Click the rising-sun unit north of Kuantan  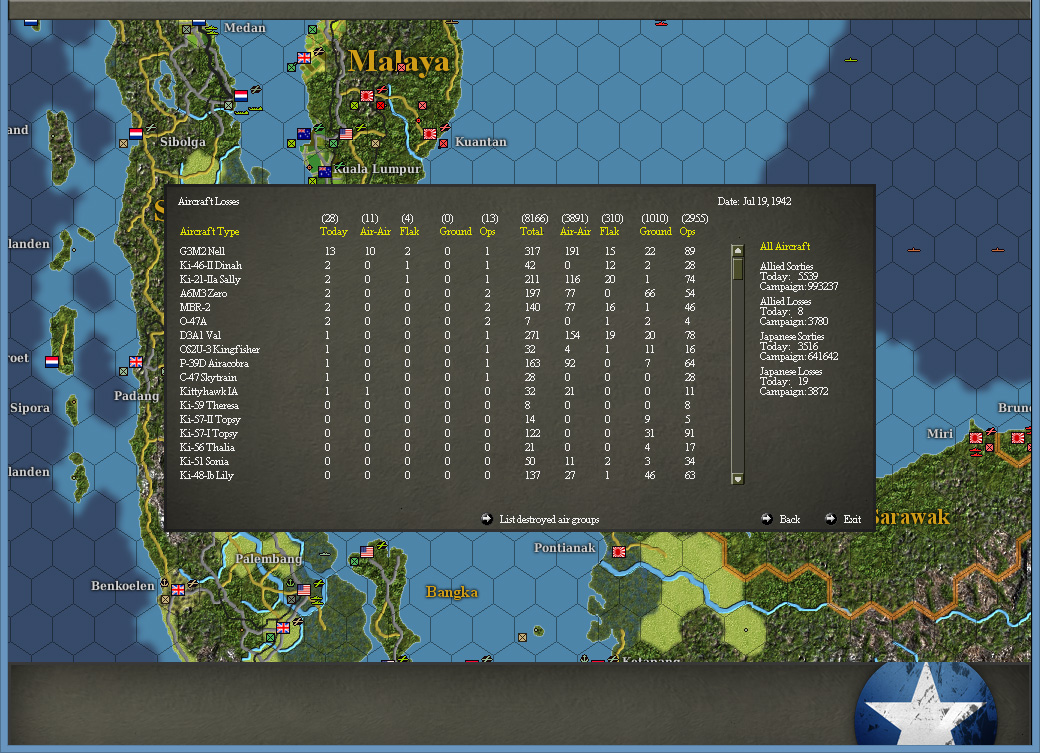pyautogui.click(x=367, y=95)
